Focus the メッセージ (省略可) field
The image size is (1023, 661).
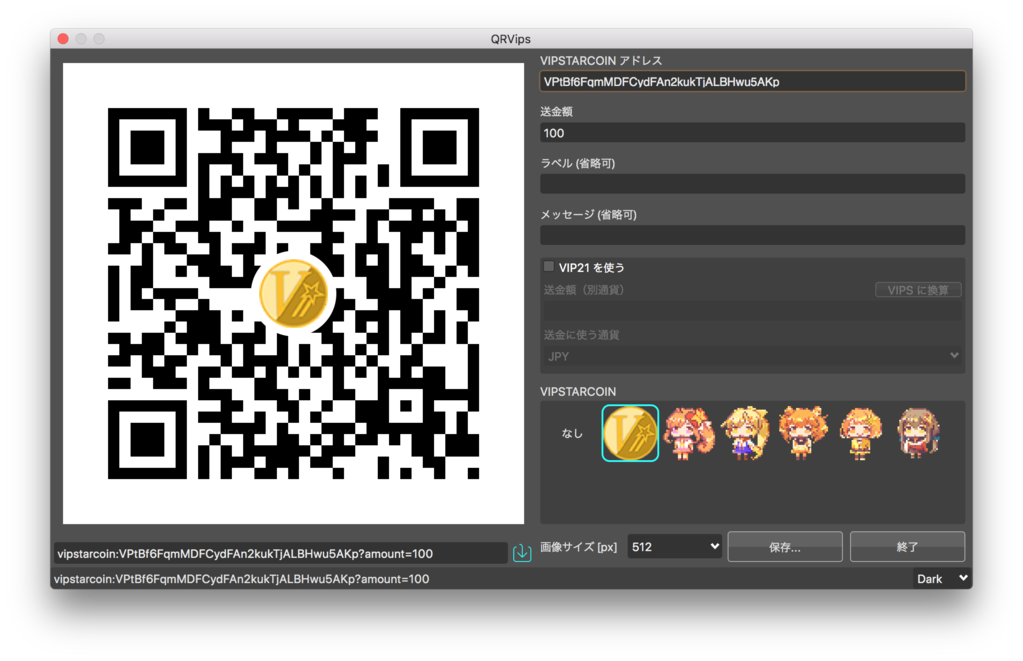[x=752, y=235]
